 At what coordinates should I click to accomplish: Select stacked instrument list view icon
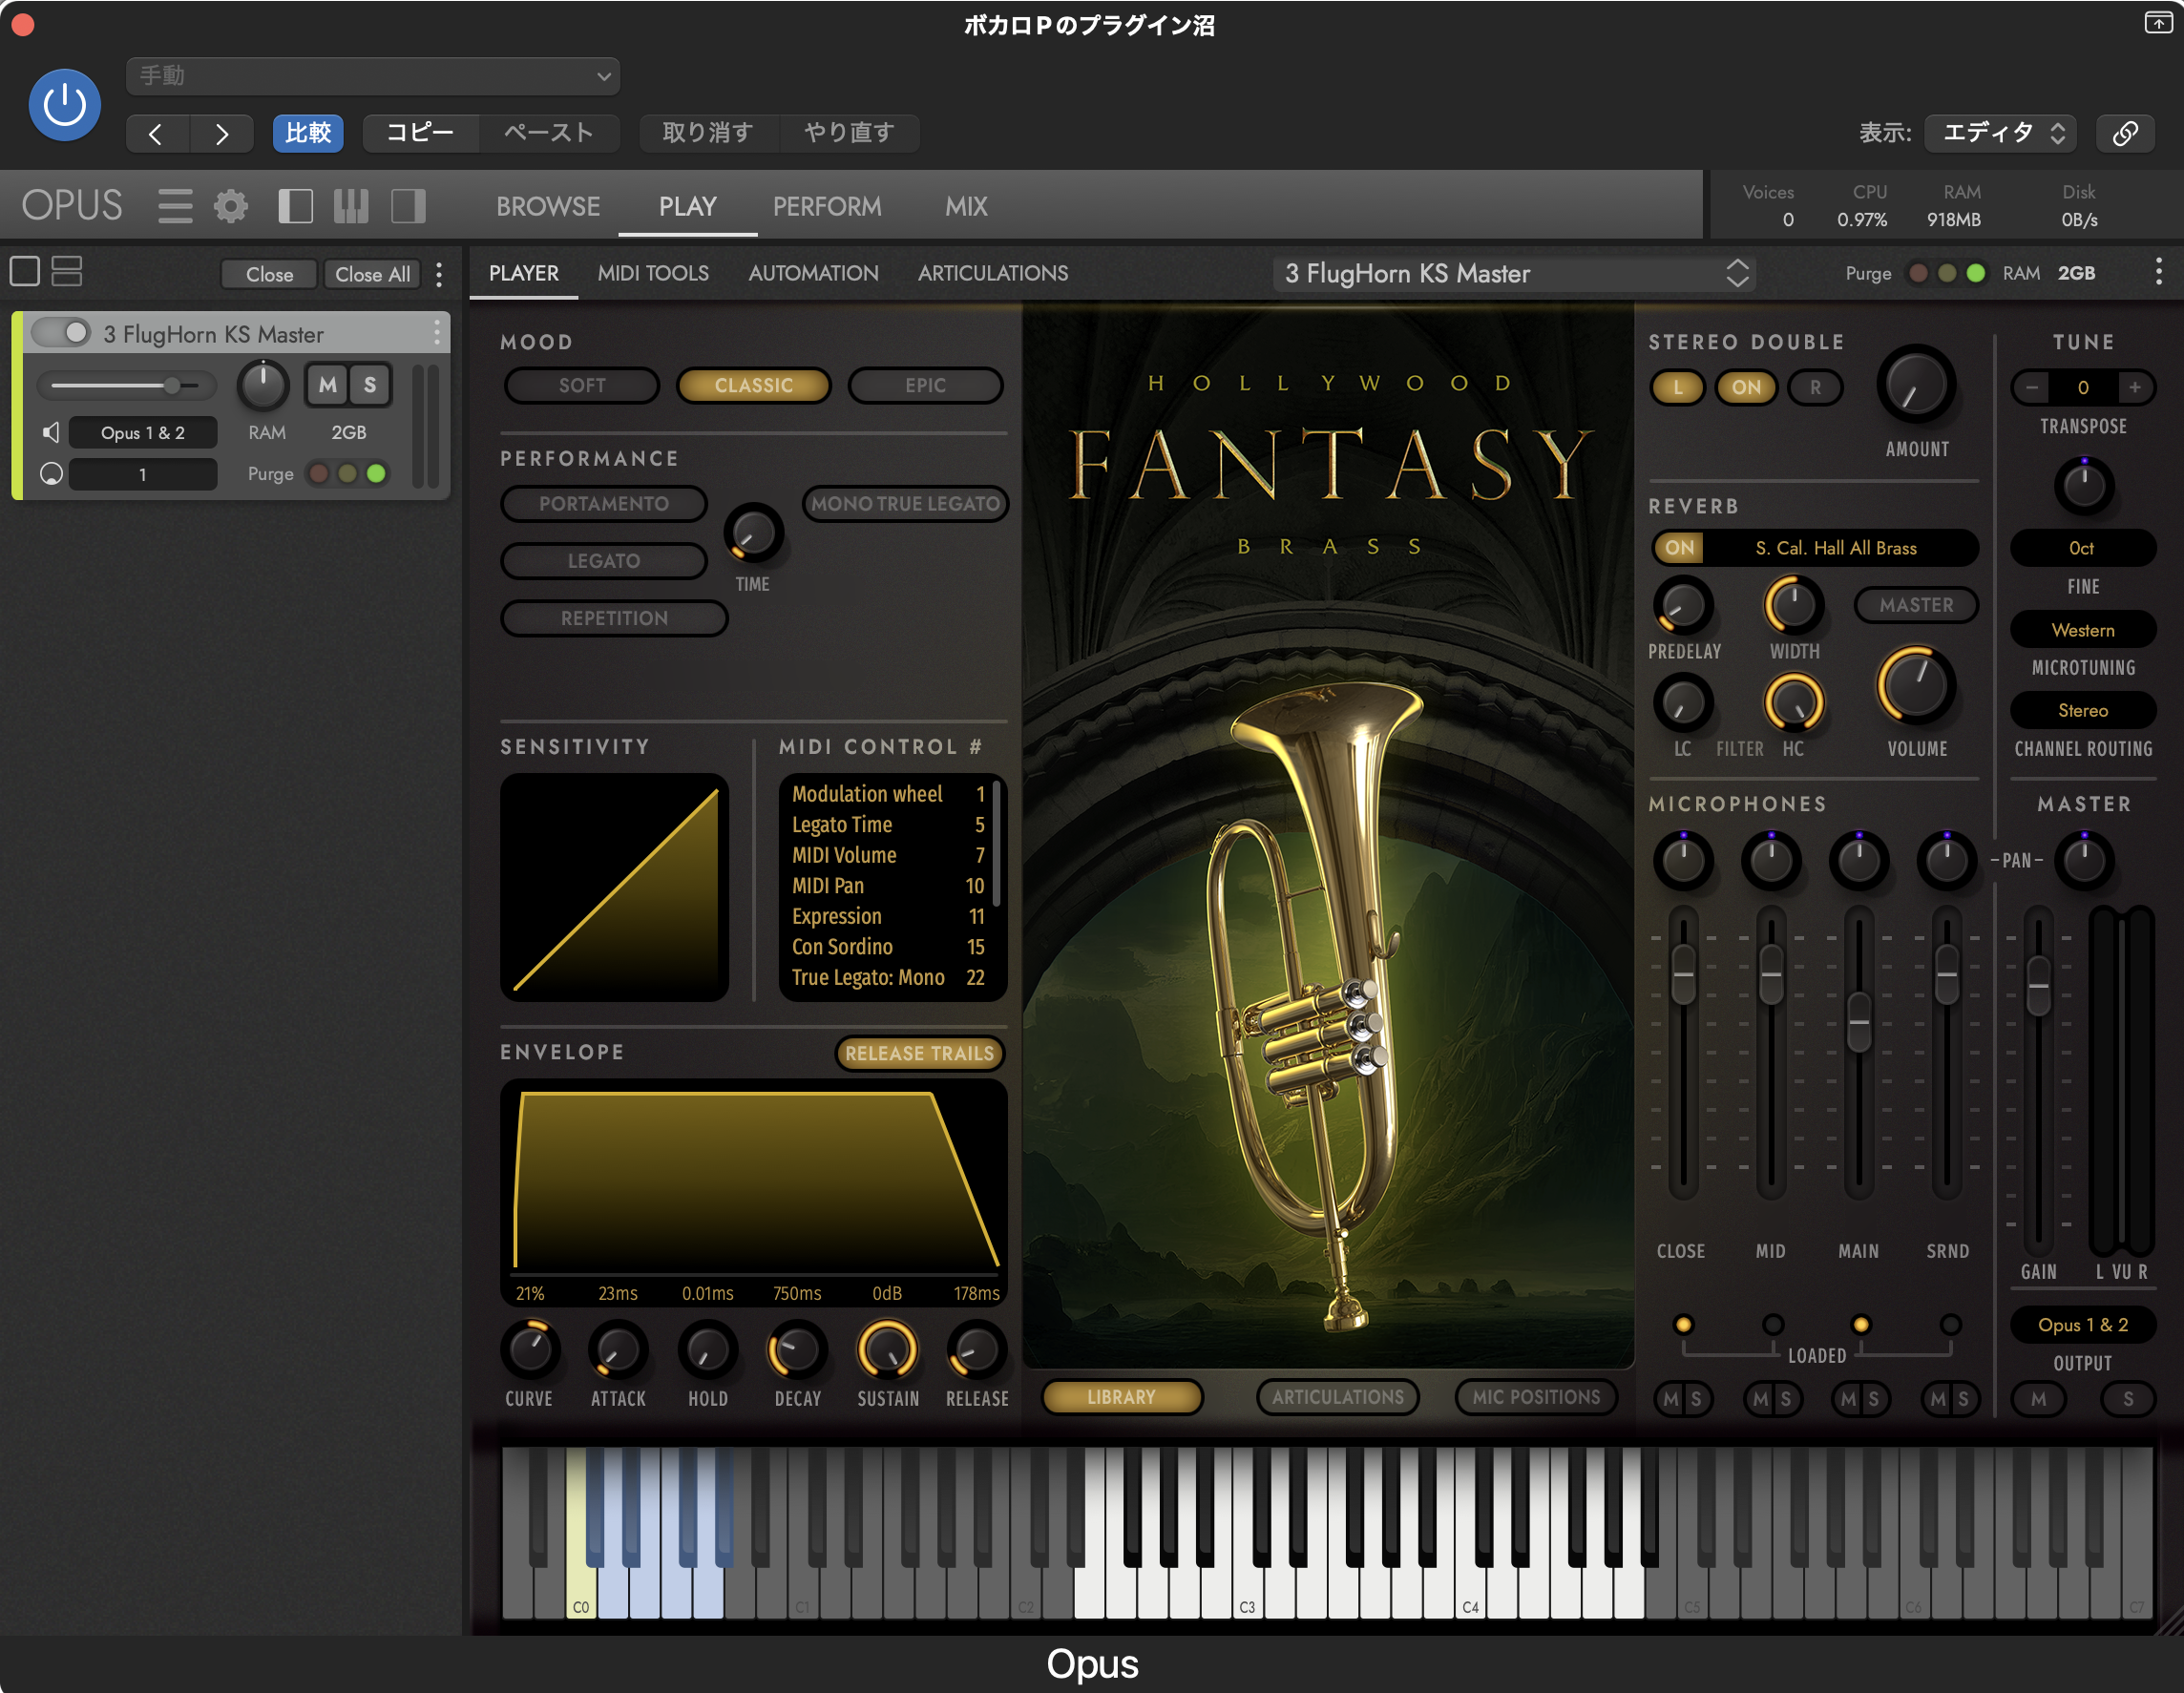(67, 272)
